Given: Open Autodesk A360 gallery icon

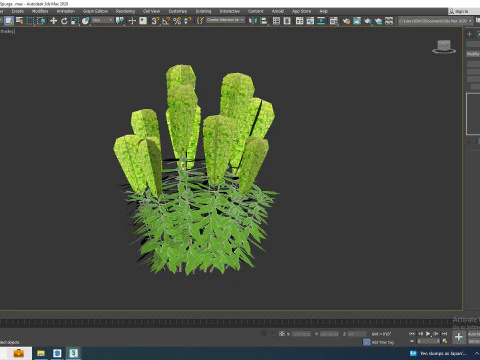Looking at the screenshot, I should point(389,21).
